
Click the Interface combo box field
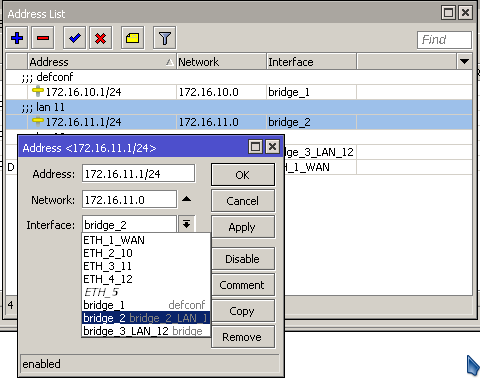pyautogui.click(x=129, y=225)
